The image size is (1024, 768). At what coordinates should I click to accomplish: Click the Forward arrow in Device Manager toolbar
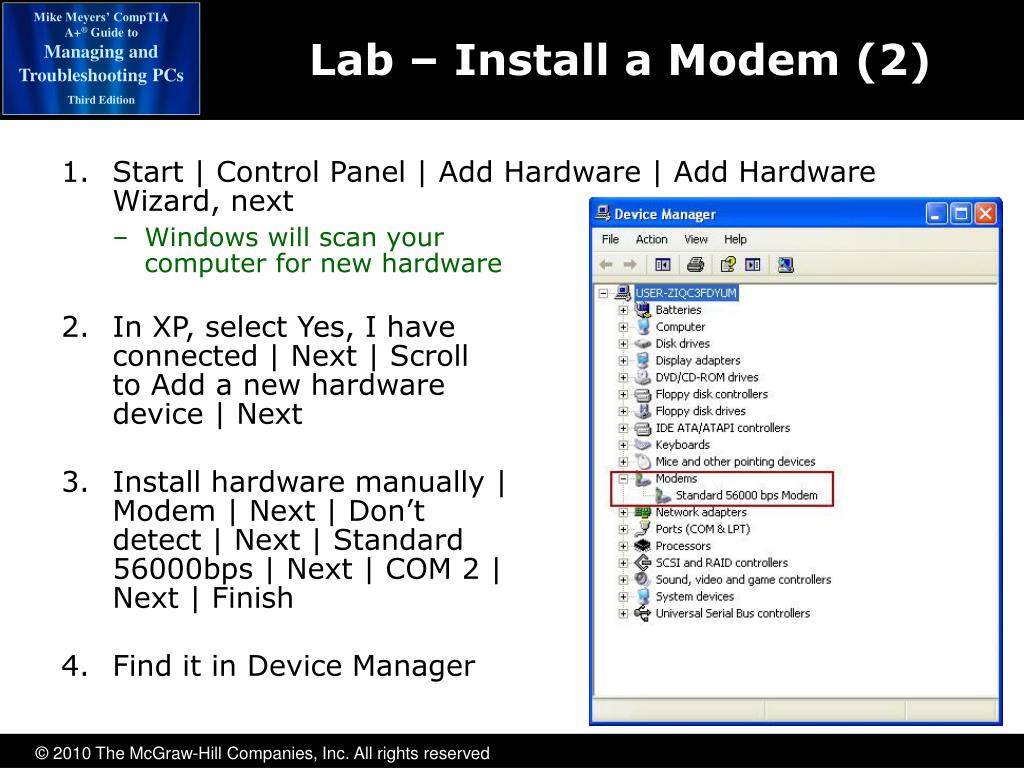coord(630,264)
